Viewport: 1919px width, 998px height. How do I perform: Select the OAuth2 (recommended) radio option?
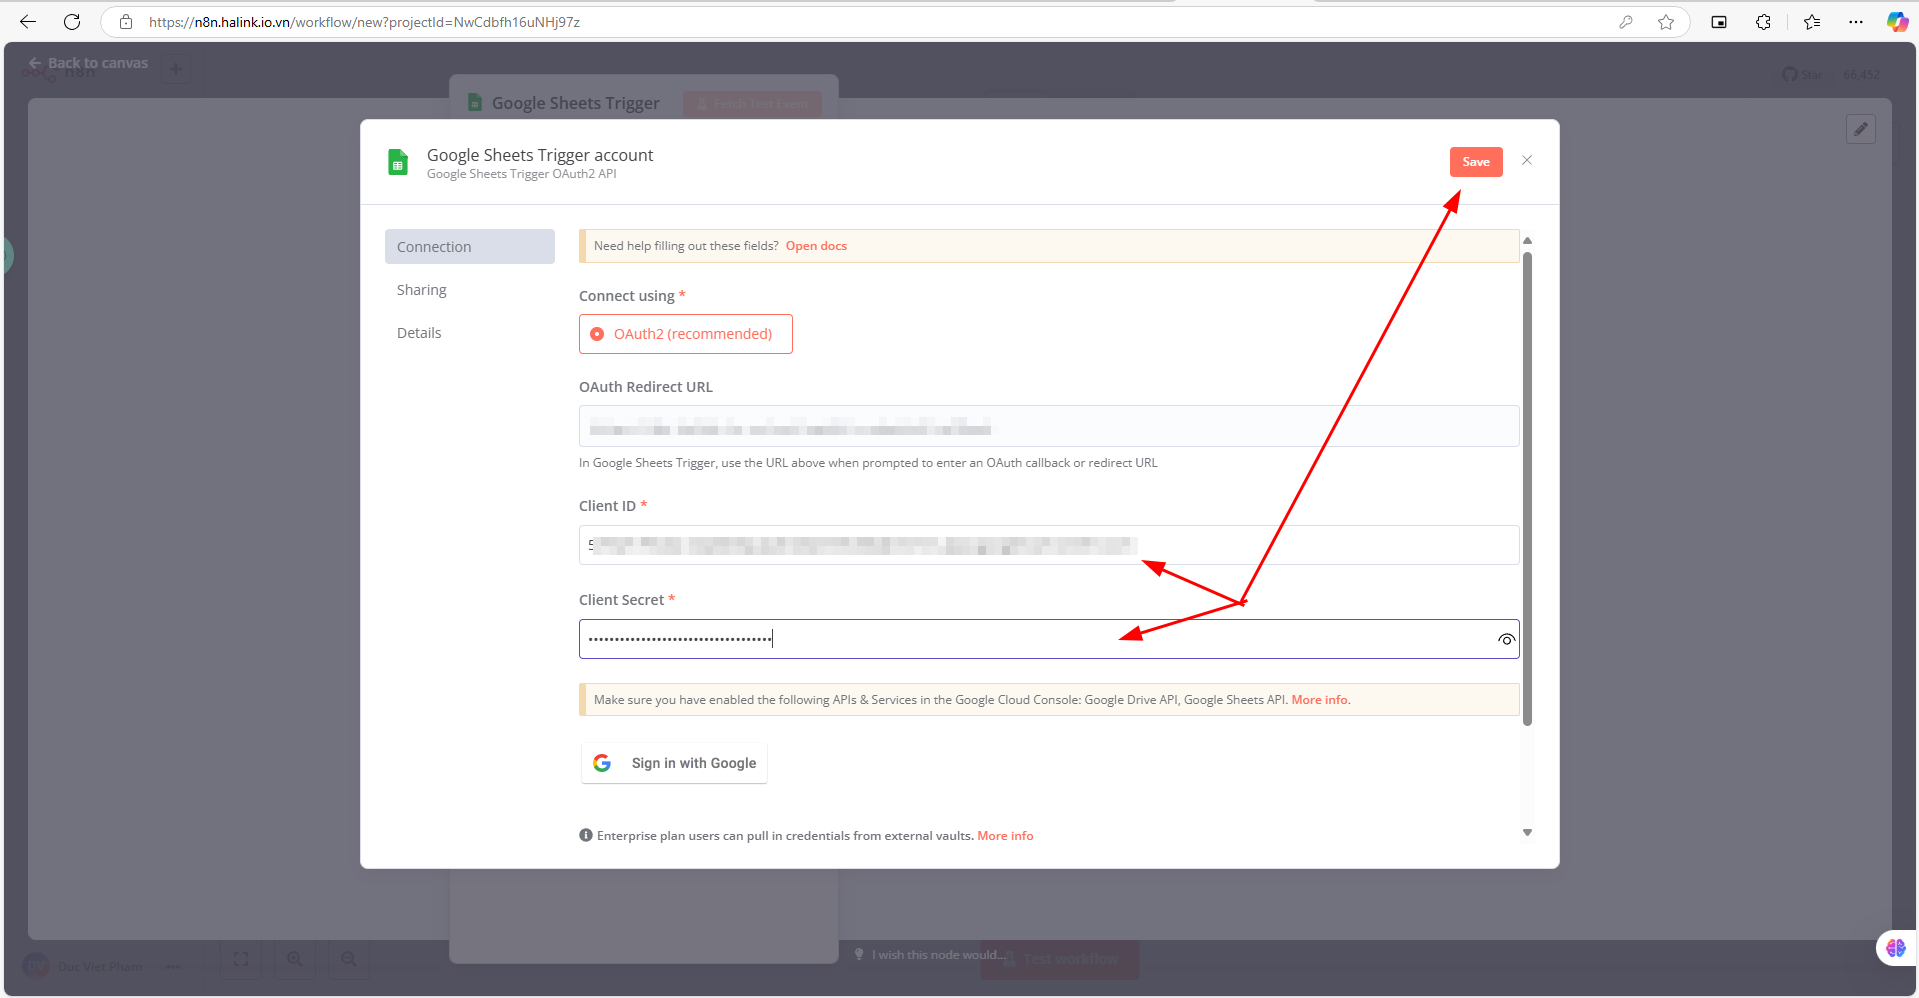pyautogui.click(x=686, y=334)
